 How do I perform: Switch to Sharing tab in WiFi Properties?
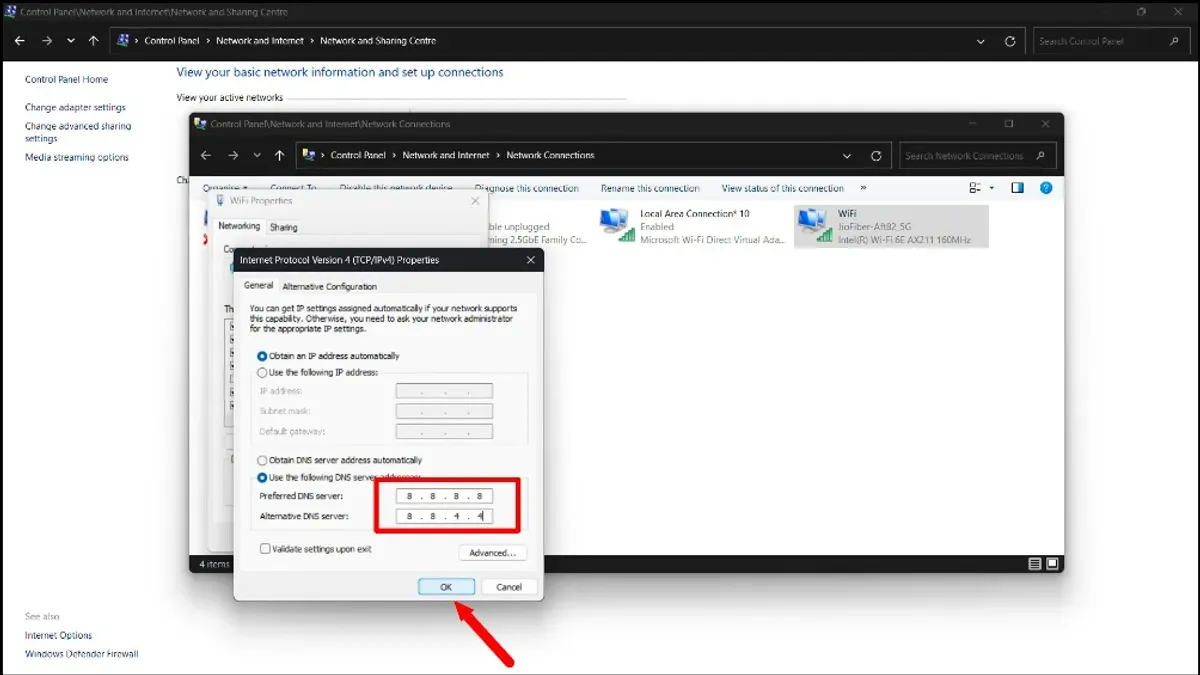click(x=283, y=228)
